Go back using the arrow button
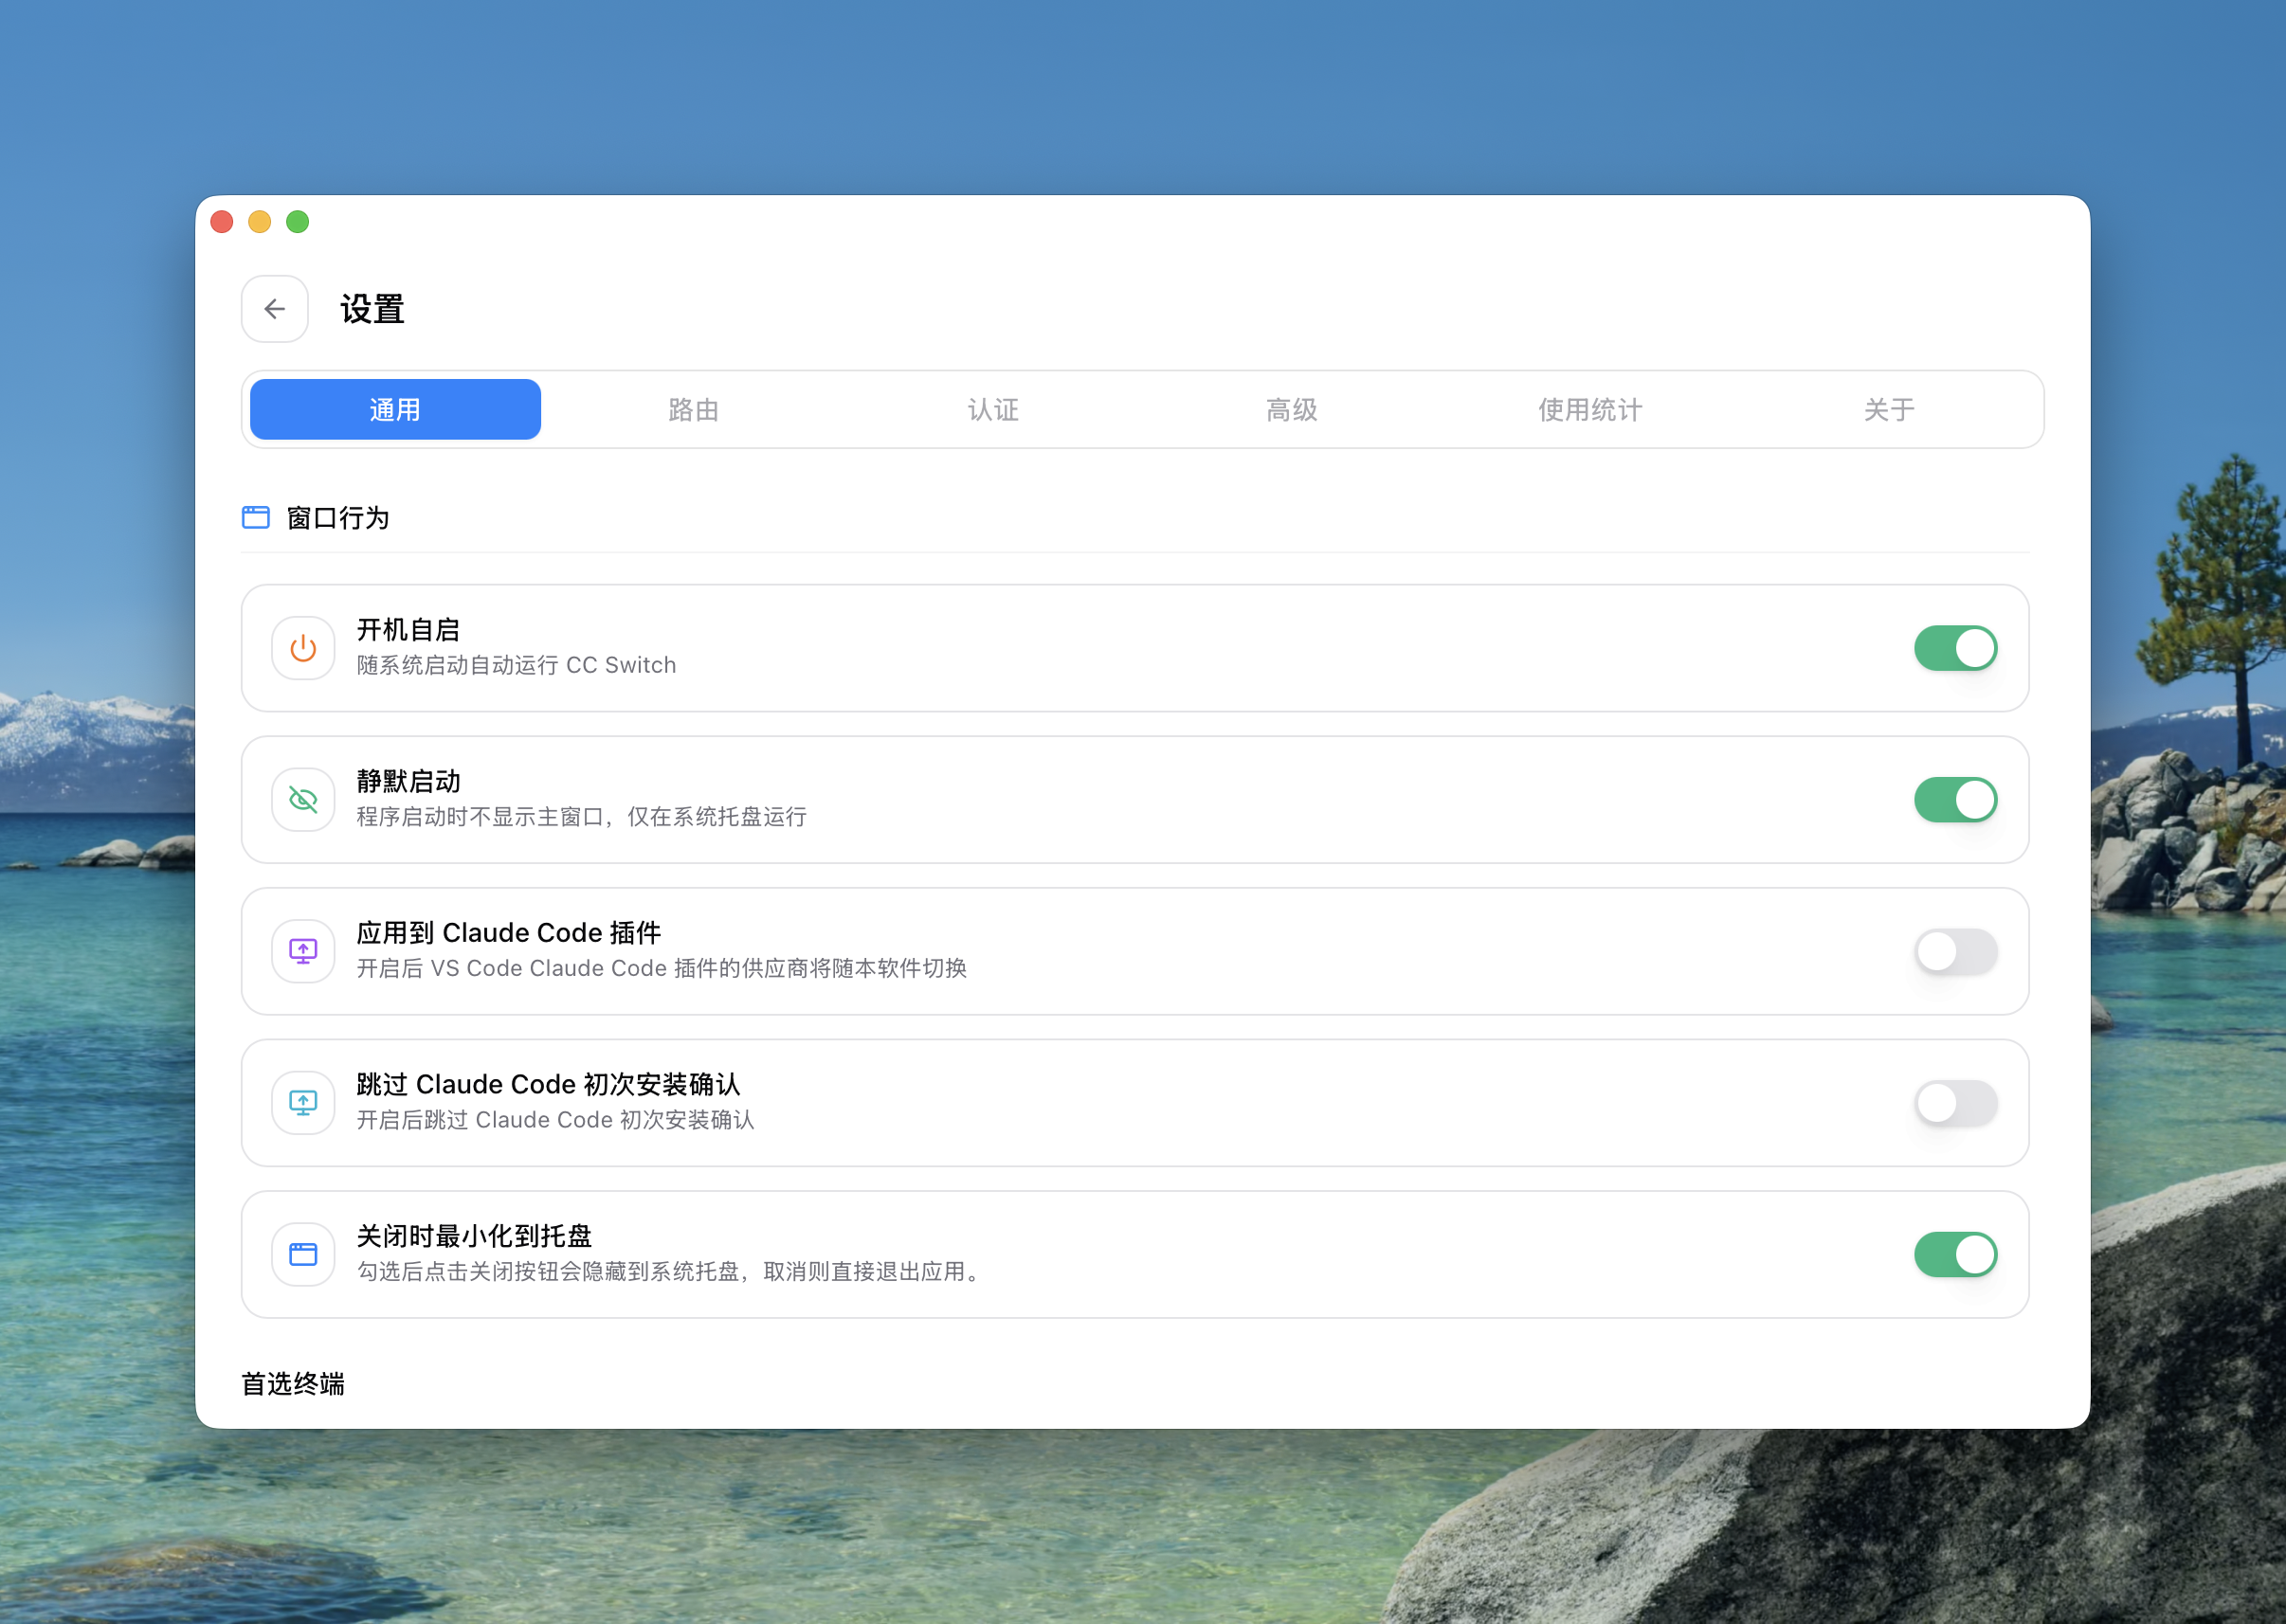The height and width of the screenshot is (1624, 2286). coord(274,309)
